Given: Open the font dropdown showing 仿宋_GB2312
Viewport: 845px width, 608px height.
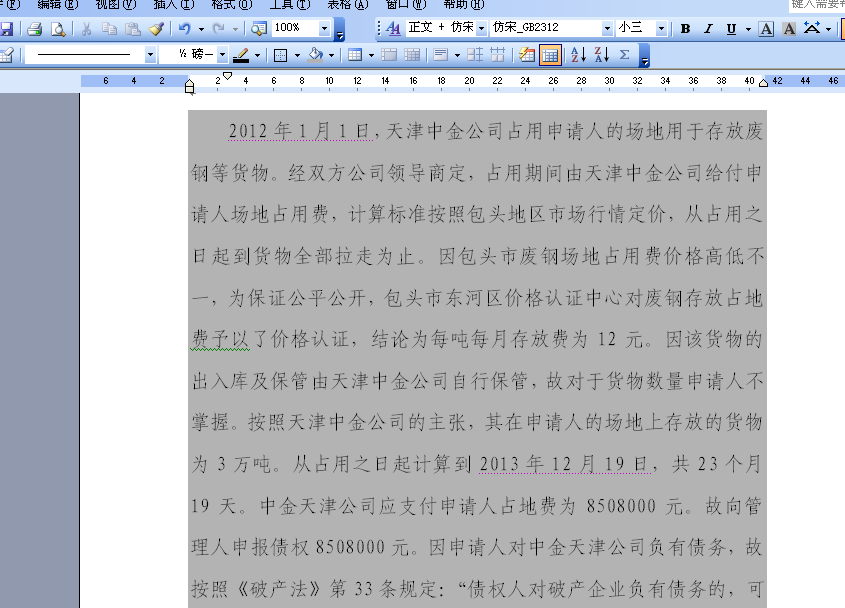Looking at the screenshot, I should [x=607, y=28].
